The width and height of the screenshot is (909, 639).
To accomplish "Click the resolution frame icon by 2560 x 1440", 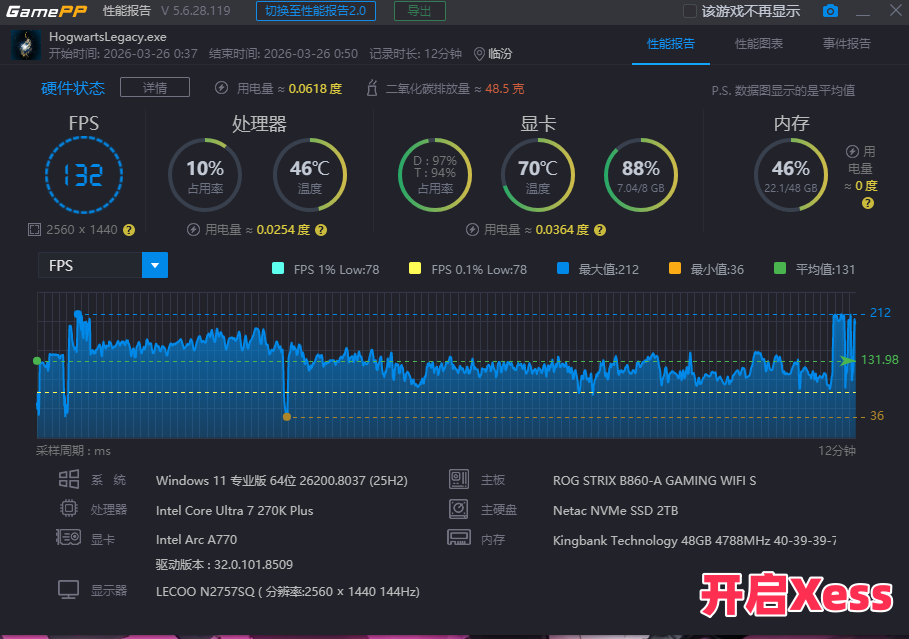I will pyautogui.click(x=34, y=230).
